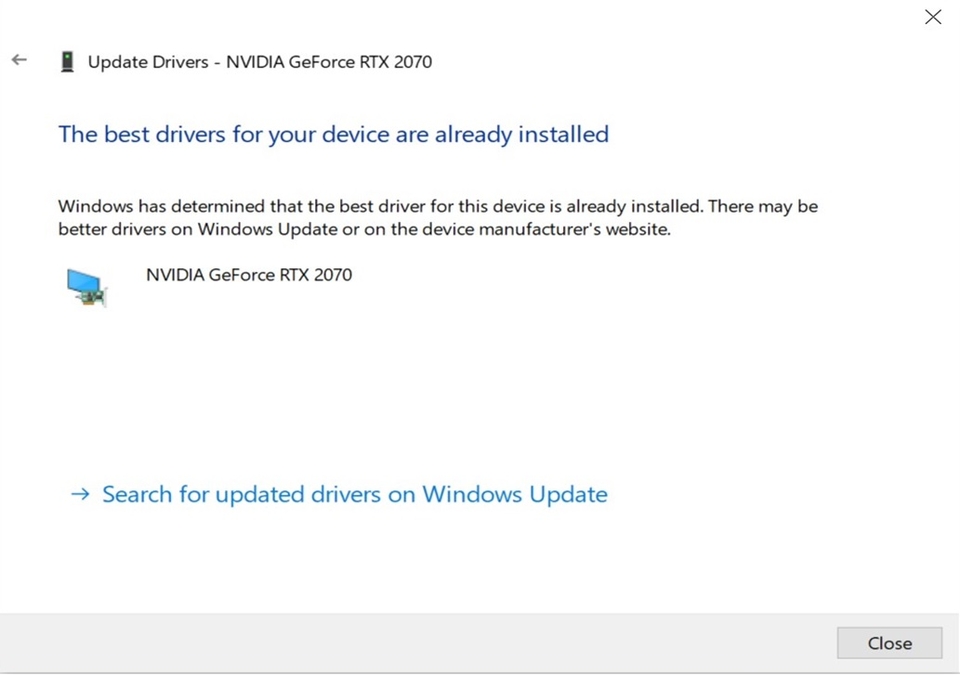Screen dimensions: 960x675
Task: Click the display adapter icon for RTX 2070
Action: 87,287
